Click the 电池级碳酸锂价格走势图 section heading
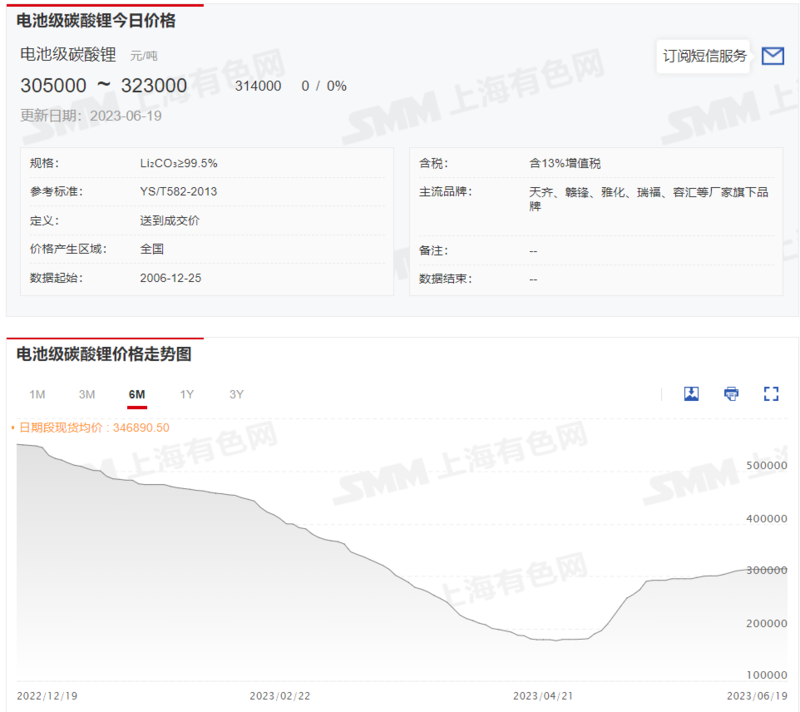 click(x=104, y=354)
